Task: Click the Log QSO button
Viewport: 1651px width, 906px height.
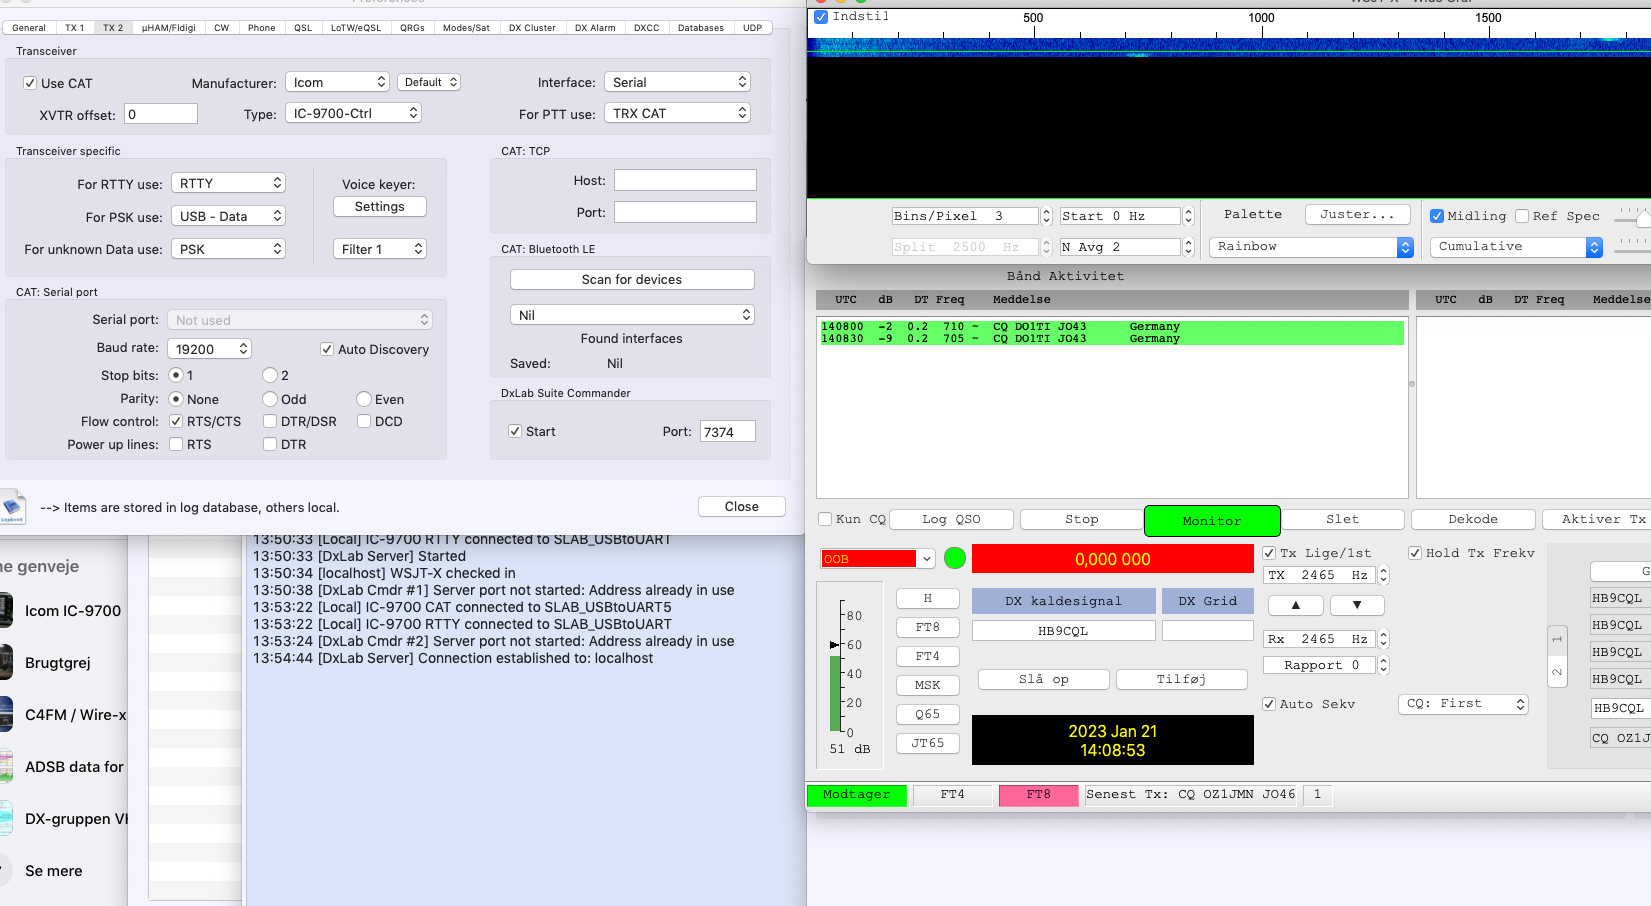Action: click(x=952, y=519)
